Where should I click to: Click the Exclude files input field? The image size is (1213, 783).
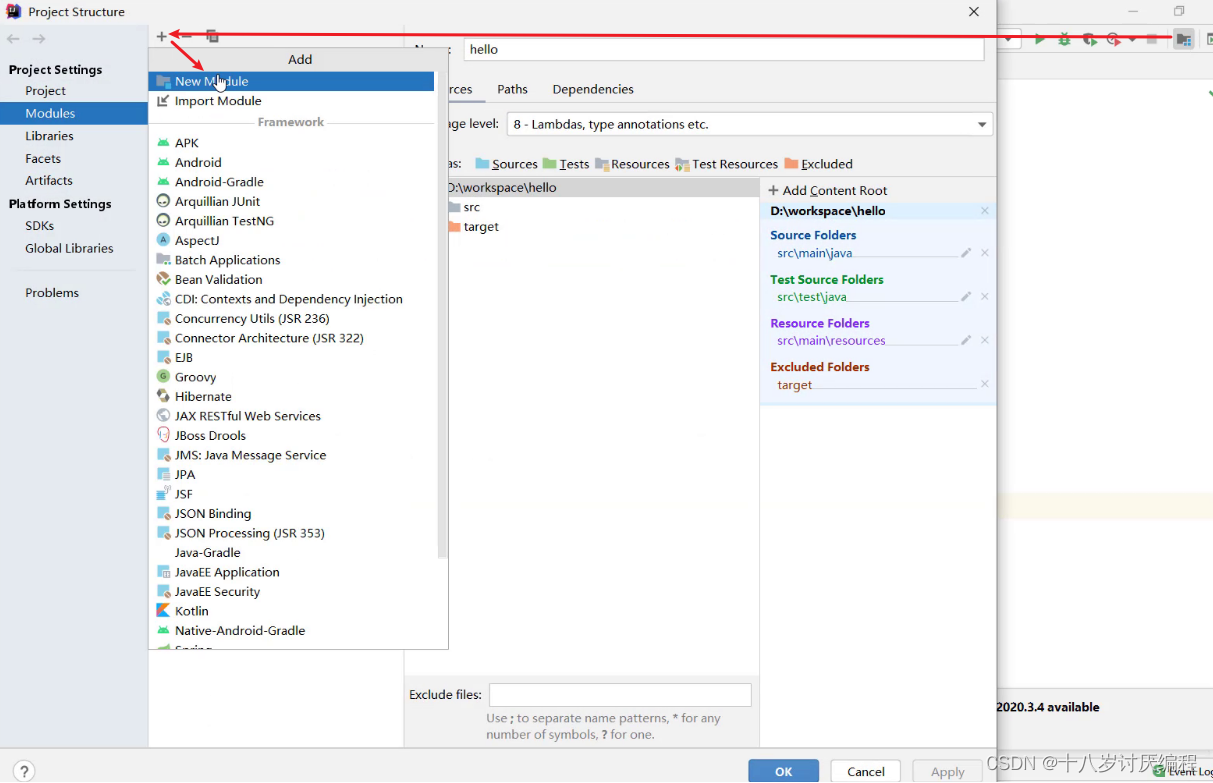(x=620, y=695)
